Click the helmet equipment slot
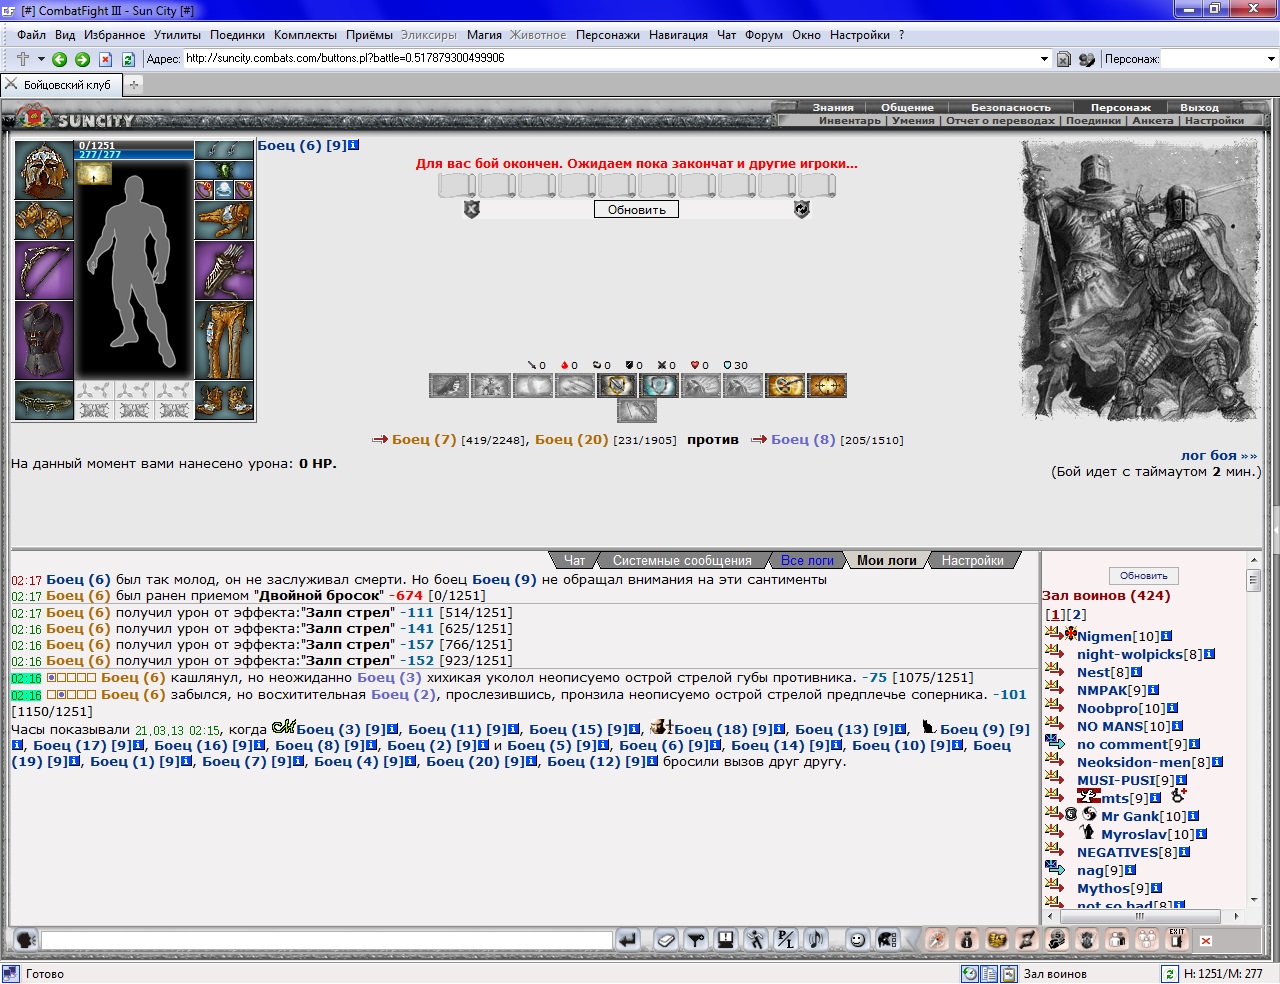The height and width of the screenshot is (984, 1280). point(44,170)
